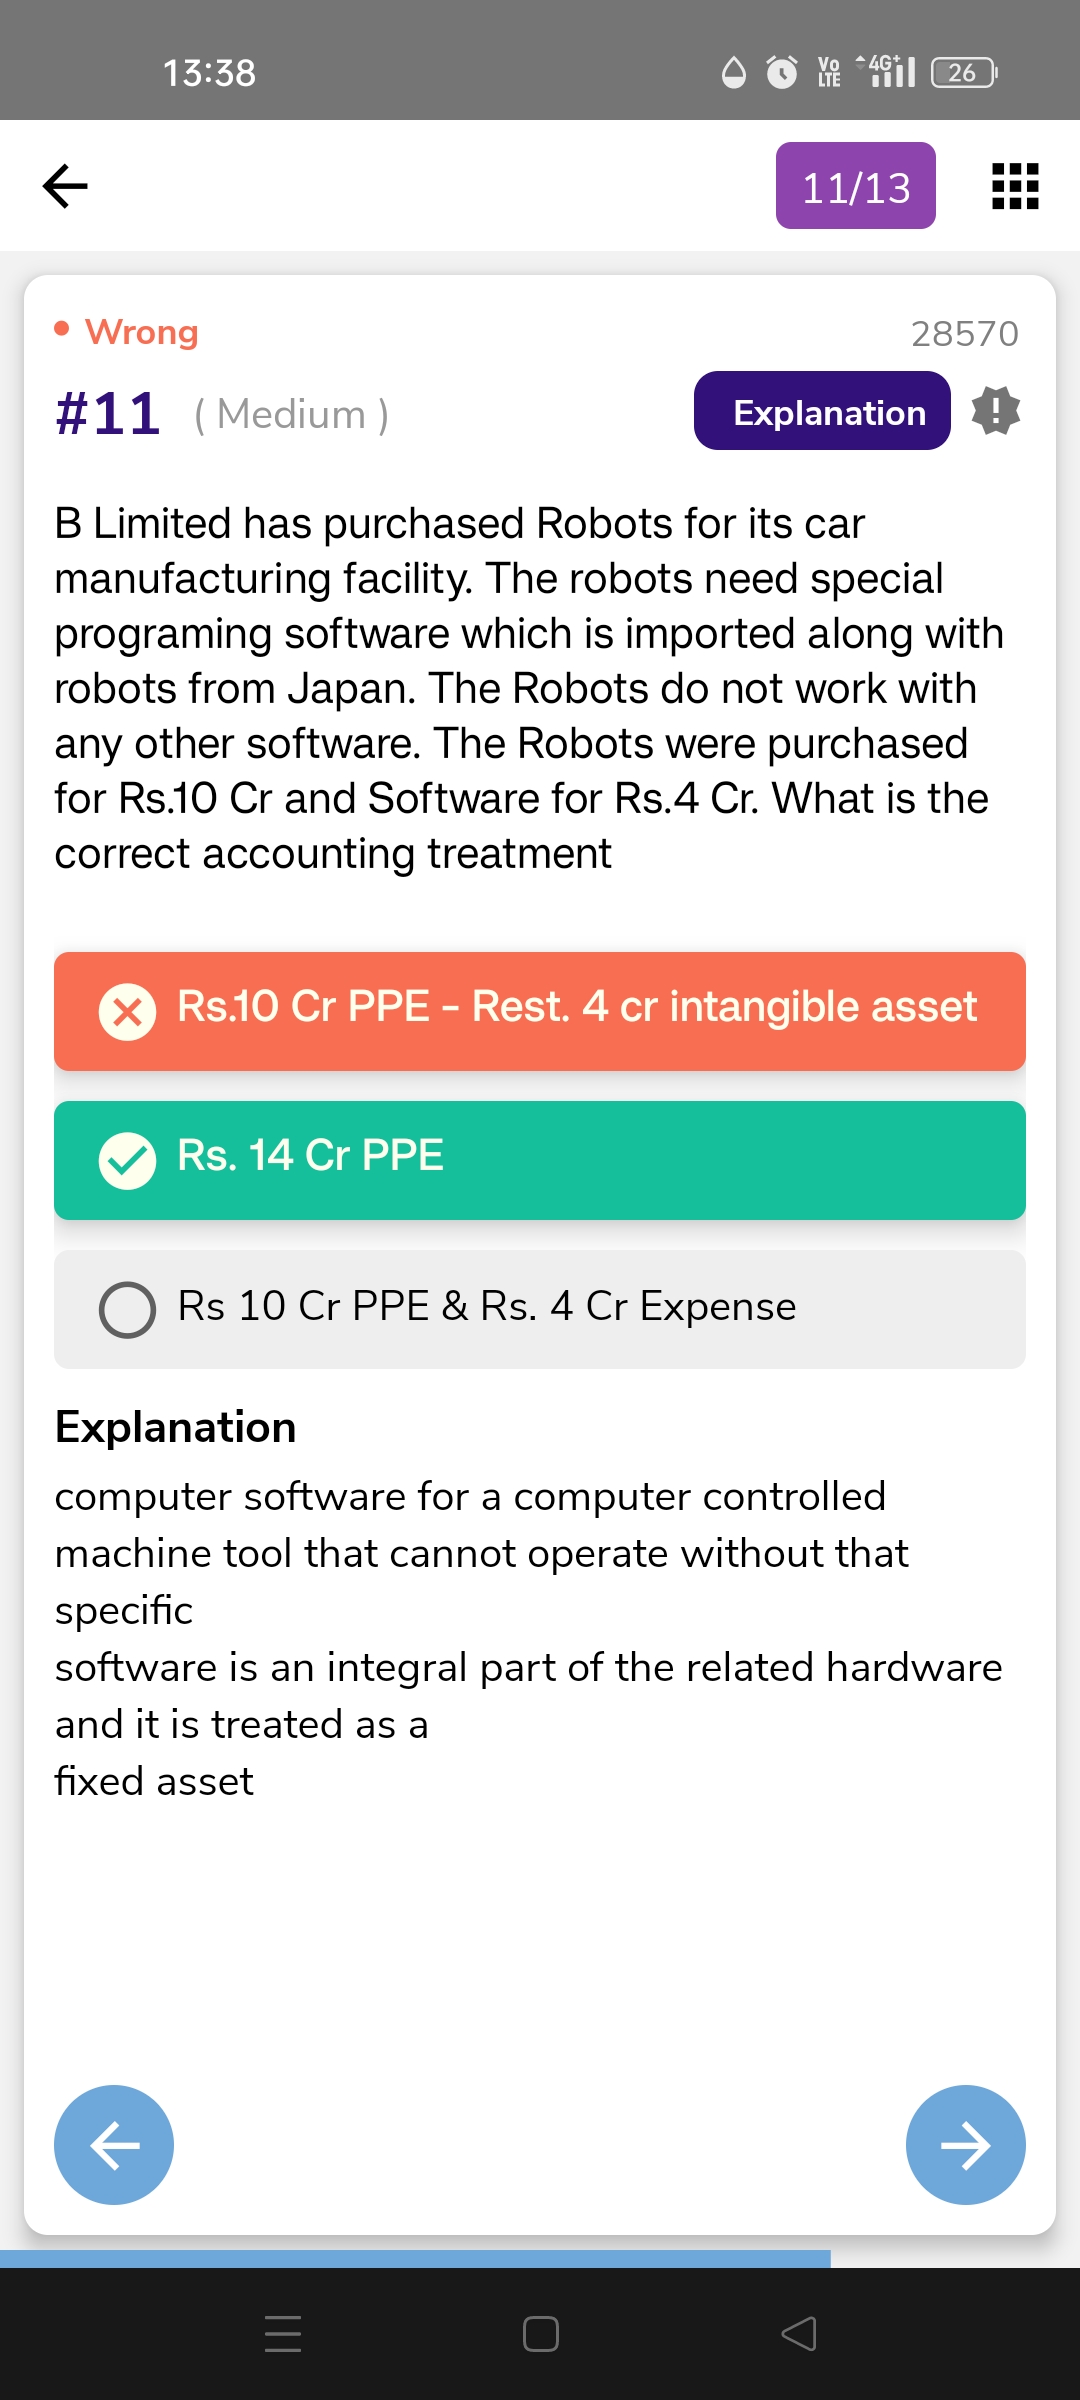Choose the Rs.10 Cr PPE intangible asset option

540,1011
